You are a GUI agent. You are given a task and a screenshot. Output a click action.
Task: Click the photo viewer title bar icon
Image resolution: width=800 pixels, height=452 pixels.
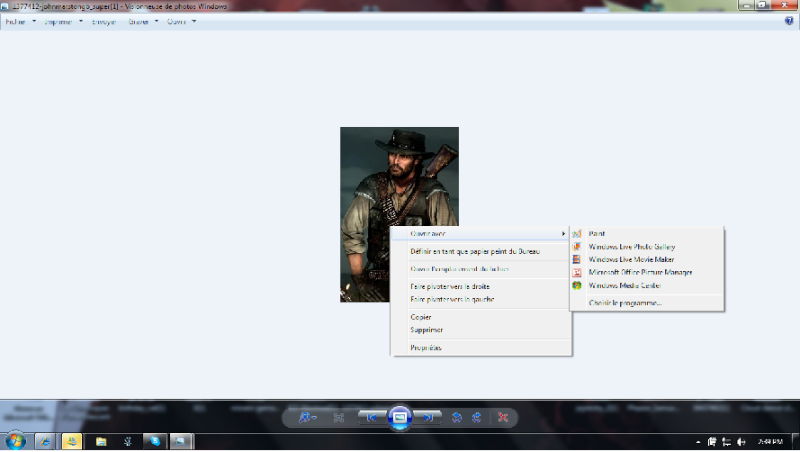(5, 7)
